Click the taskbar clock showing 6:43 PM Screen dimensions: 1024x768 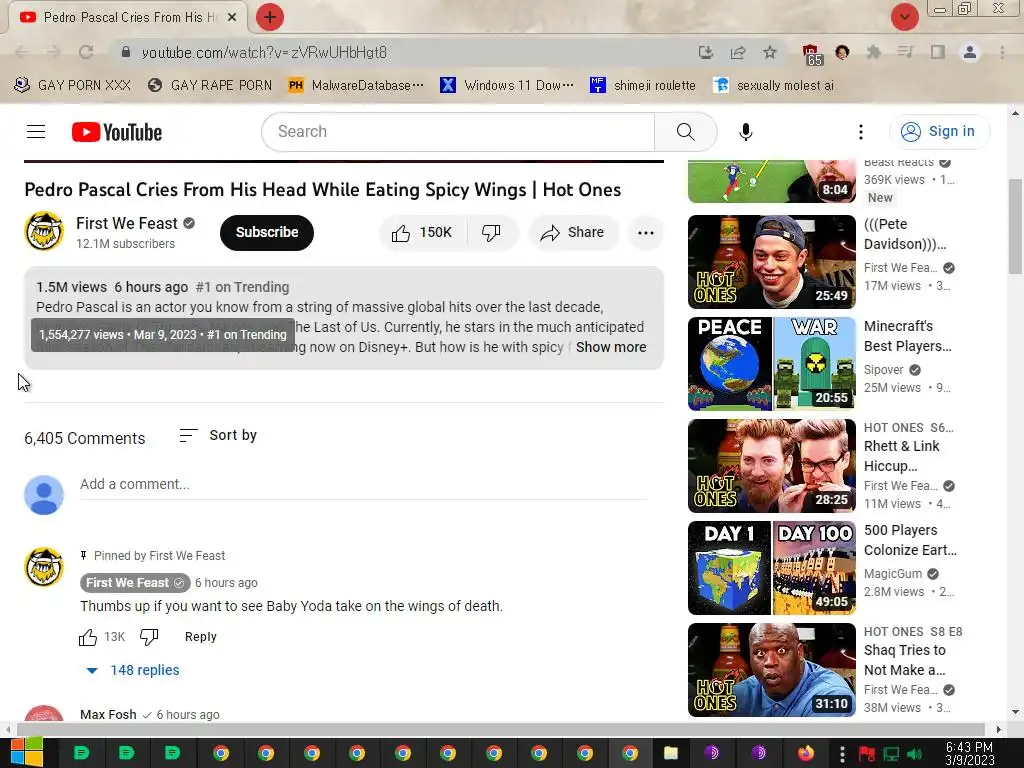970,754
